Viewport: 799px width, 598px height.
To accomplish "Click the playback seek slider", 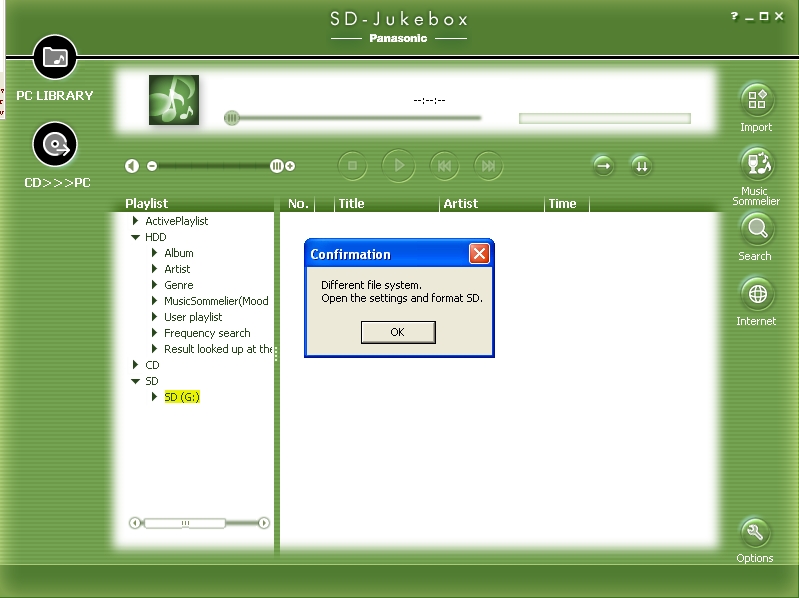I will click(355, 118).
